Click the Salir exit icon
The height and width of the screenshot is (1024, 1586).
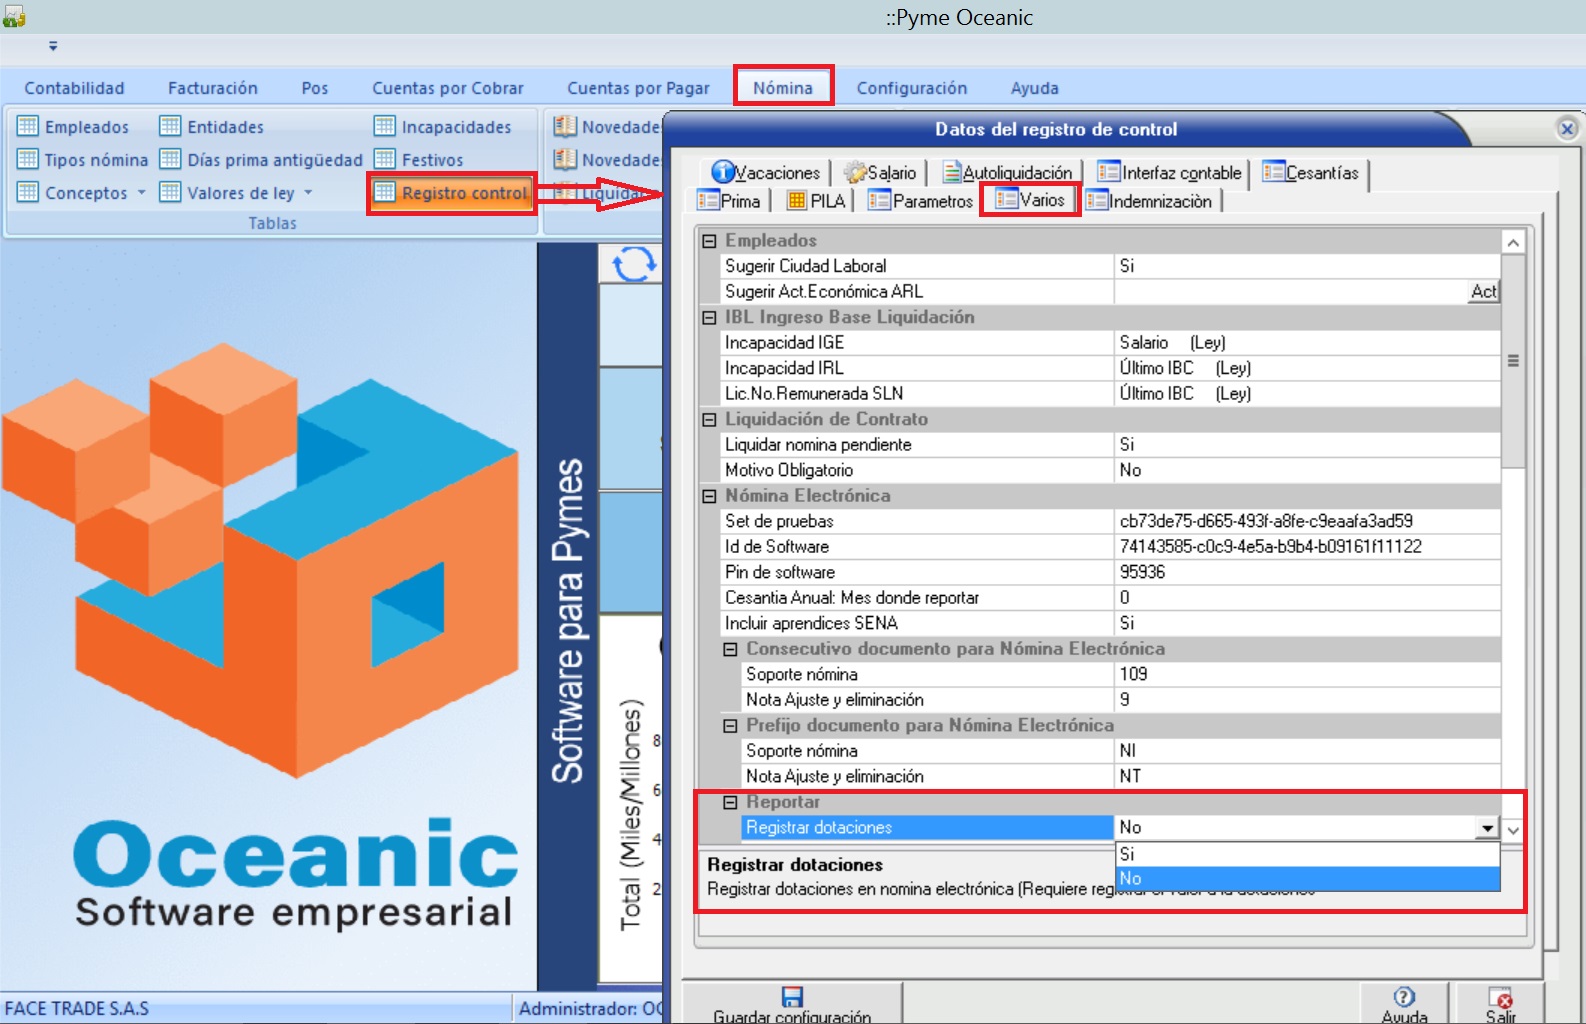[x=1500, y=997]
